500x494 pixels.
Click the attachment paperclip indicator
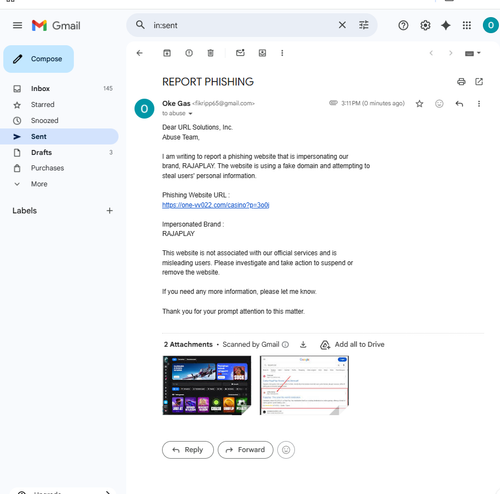click(x=333, y=103)
